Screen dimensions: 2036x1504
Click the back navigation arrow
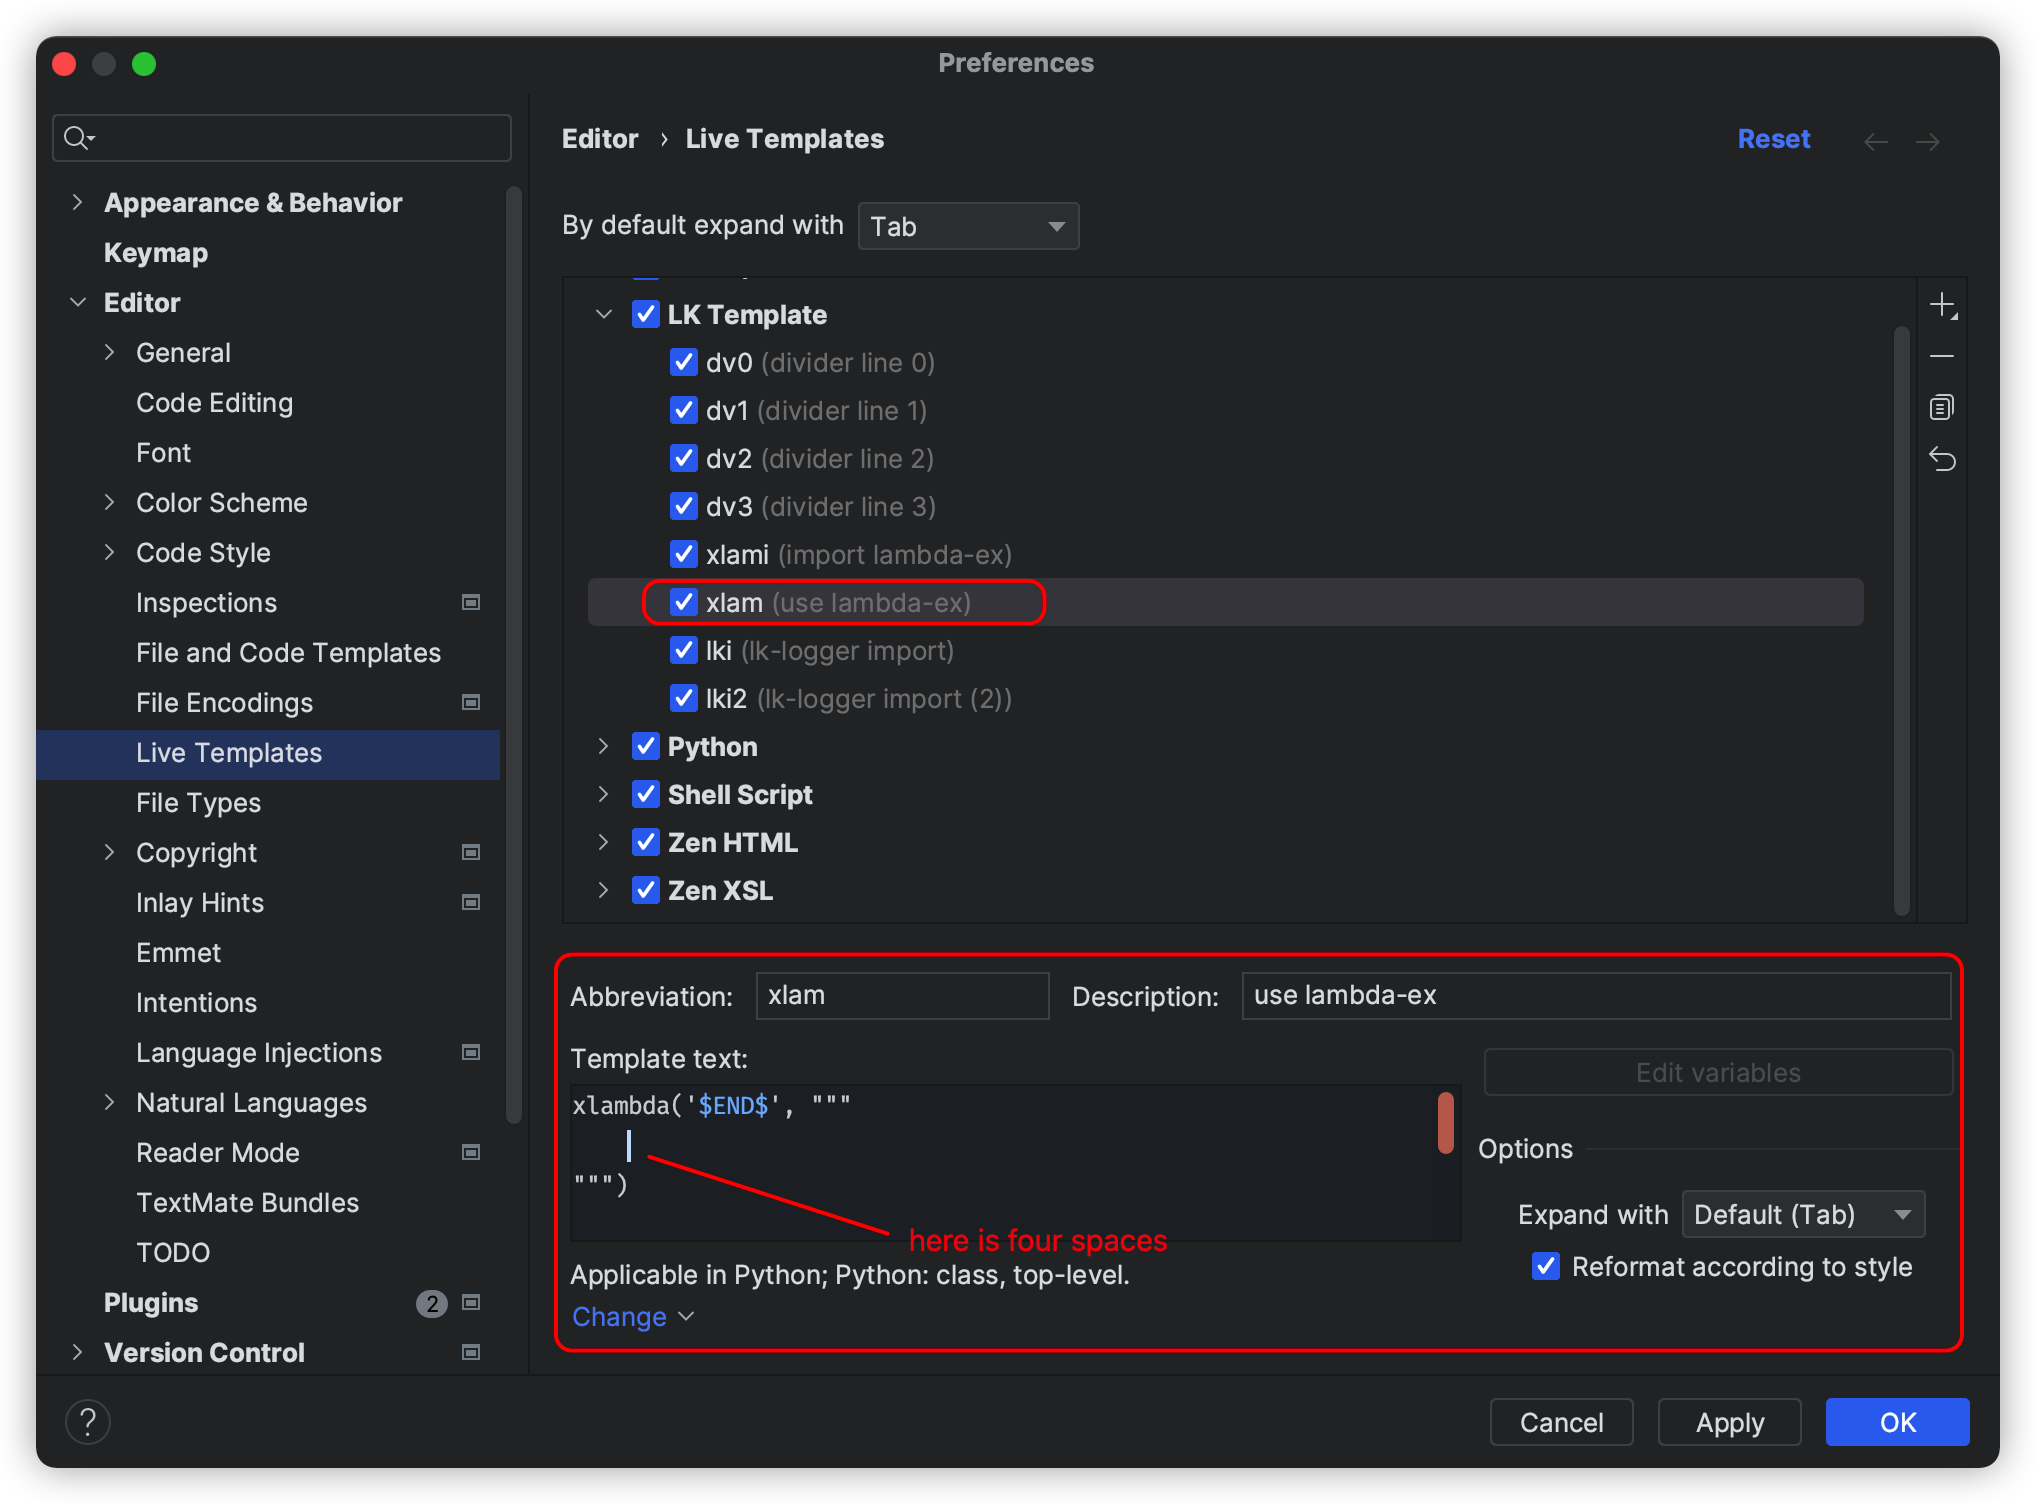pos(1876,141)
